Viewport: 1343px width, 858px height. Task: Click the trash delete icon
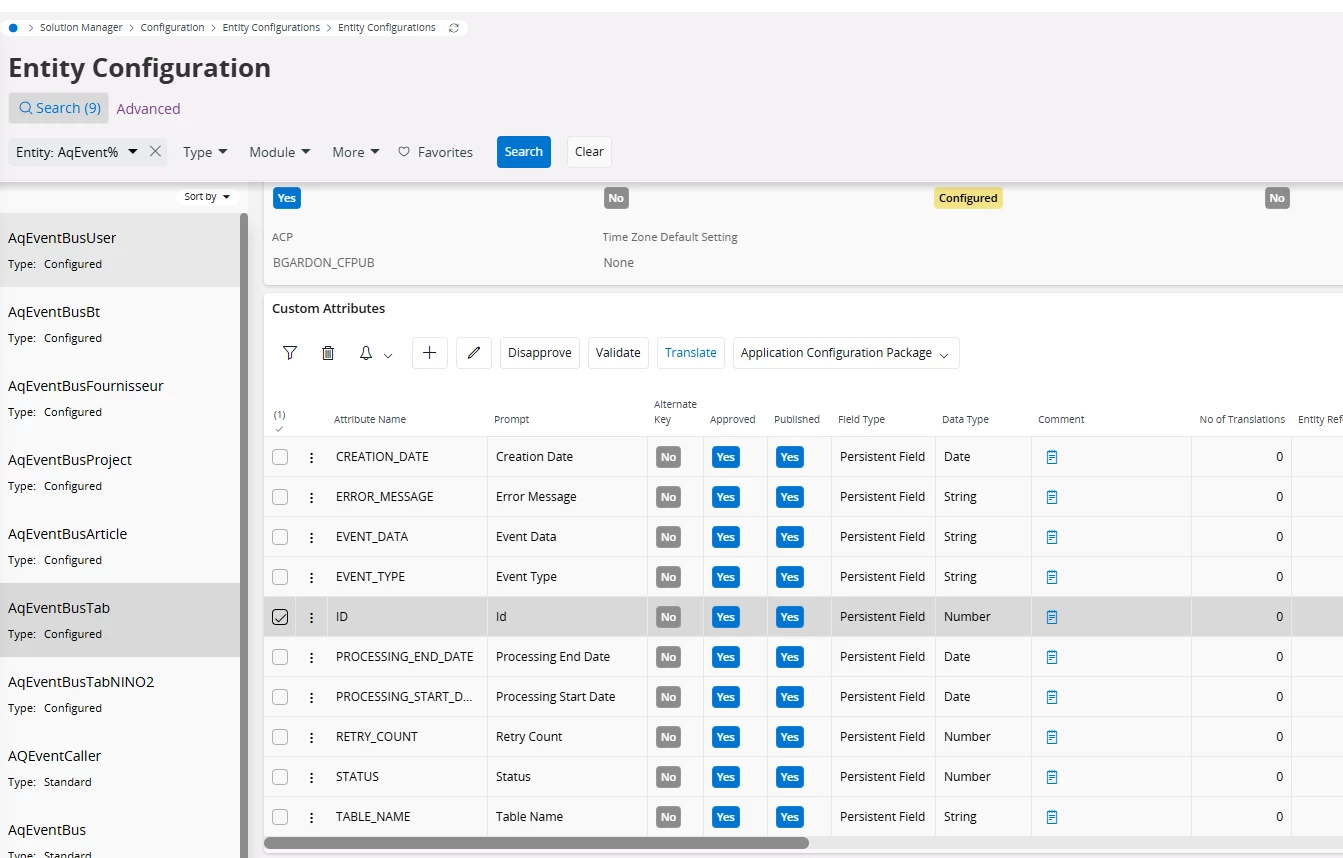[328, 353]
